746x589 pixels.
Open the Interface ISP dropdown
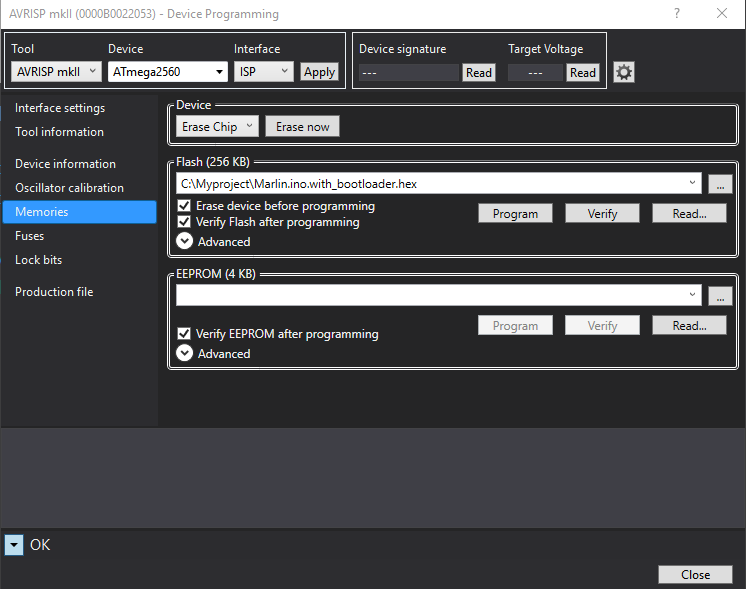264,72
